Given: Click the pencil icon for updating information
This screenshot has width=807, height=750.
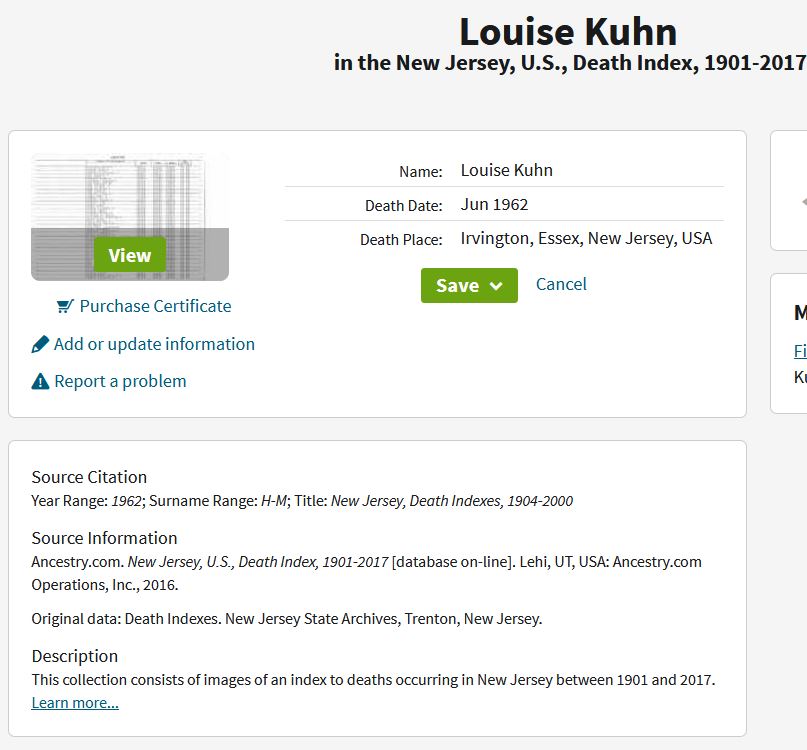Looking at the screenshot, I should click(40, 345).
